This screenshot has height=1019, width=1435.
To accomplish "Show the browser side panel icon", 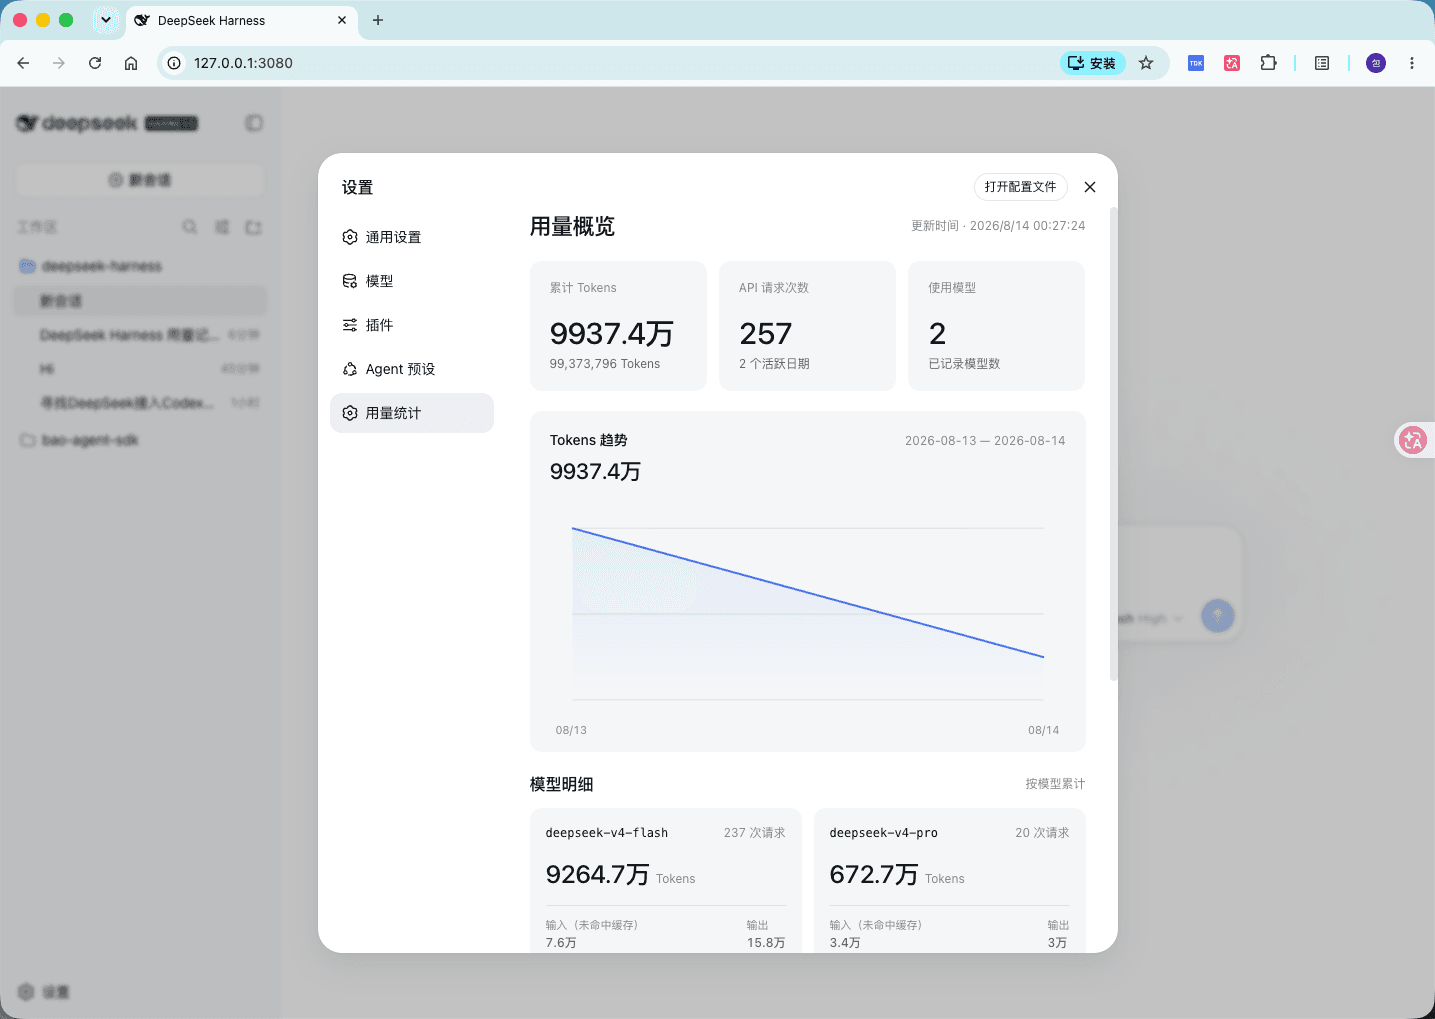I will [x=1322, y=63].
